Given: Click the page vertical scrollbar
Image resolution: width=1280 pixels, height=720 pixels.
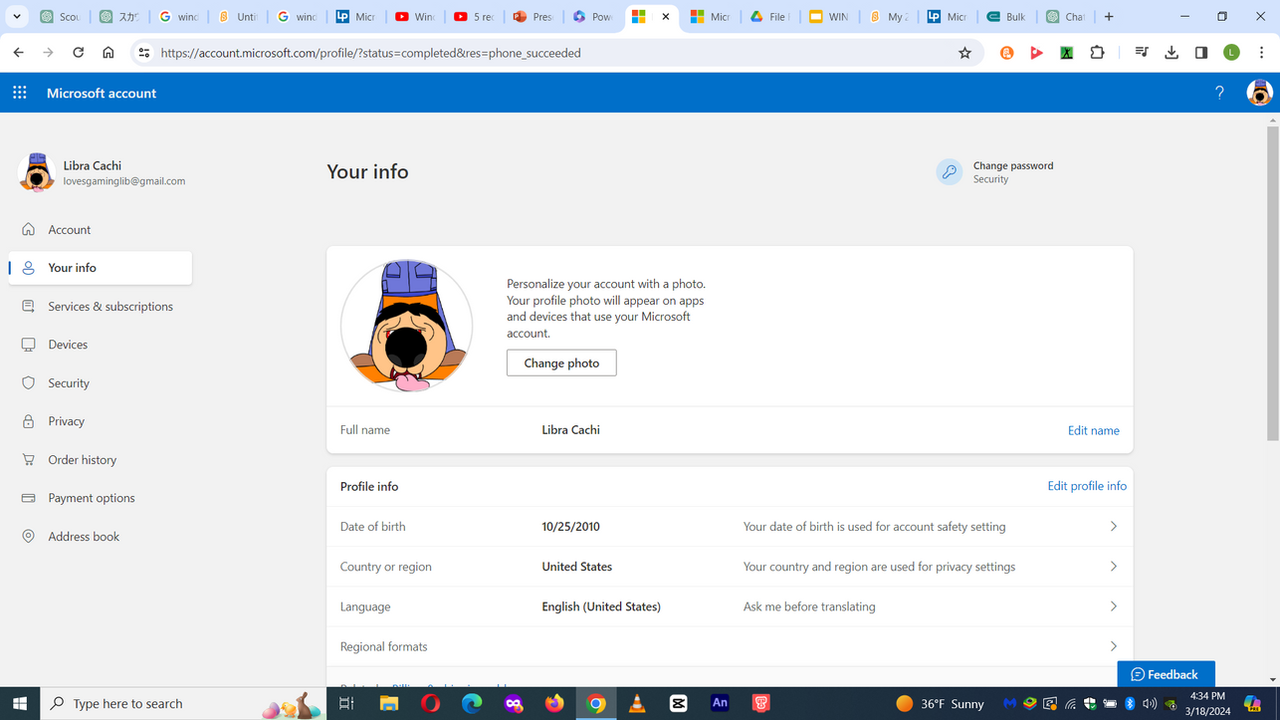Looking at the screenshot, I should point(1272,285).
